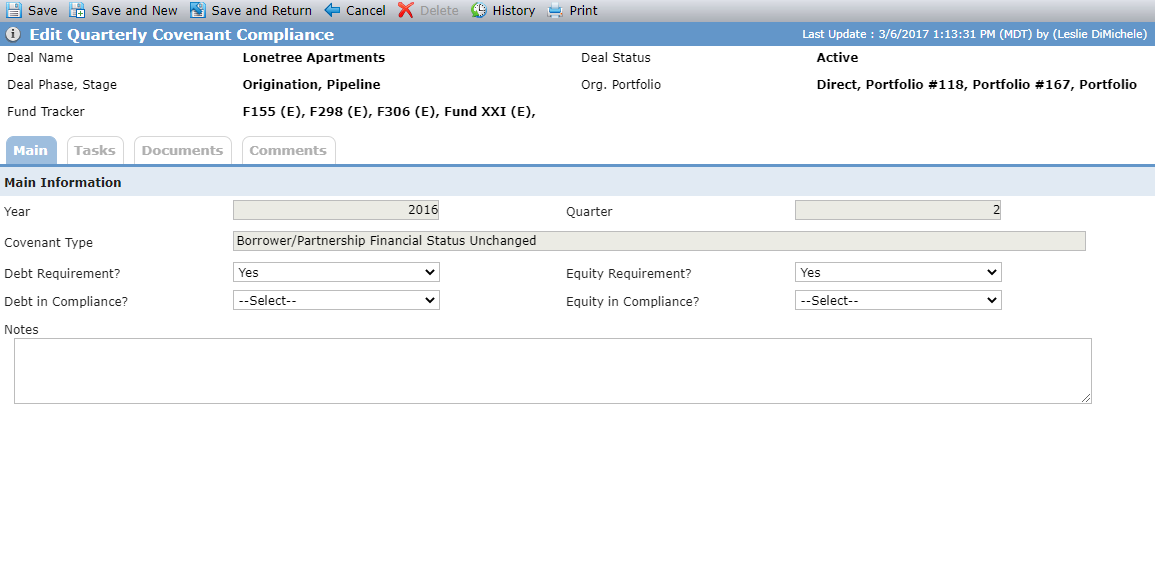
Task: Open the Tasks tab
Action: point(95,150)
